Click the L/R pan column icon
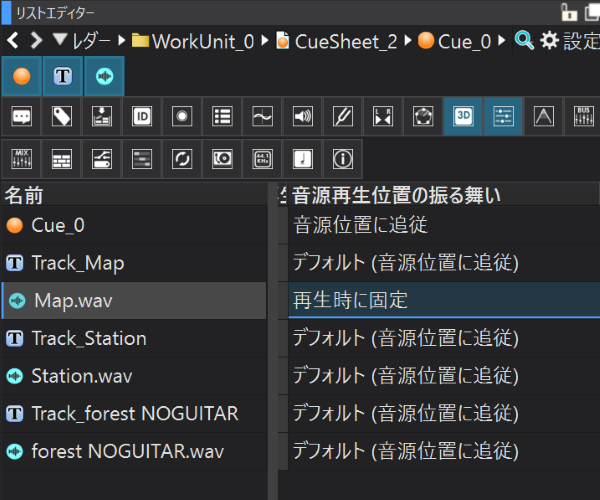600x500 pixels. coord(383,116)
